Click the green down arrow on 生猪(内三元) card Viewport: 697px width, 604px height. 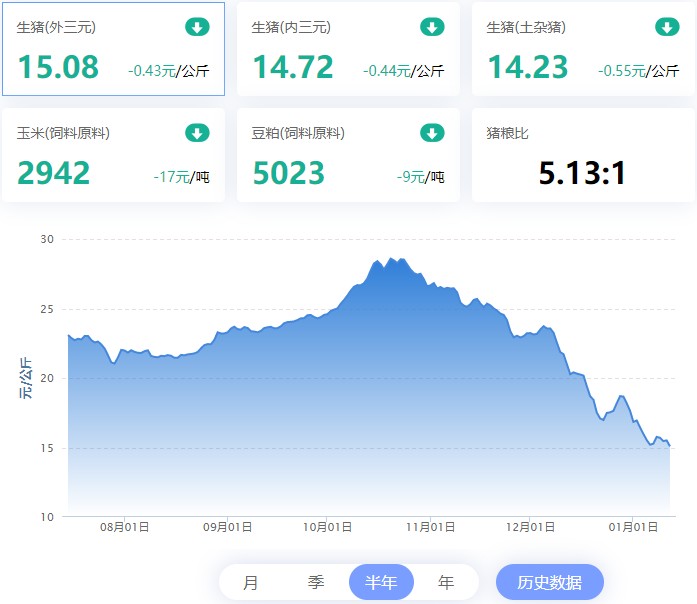point(432,27)
